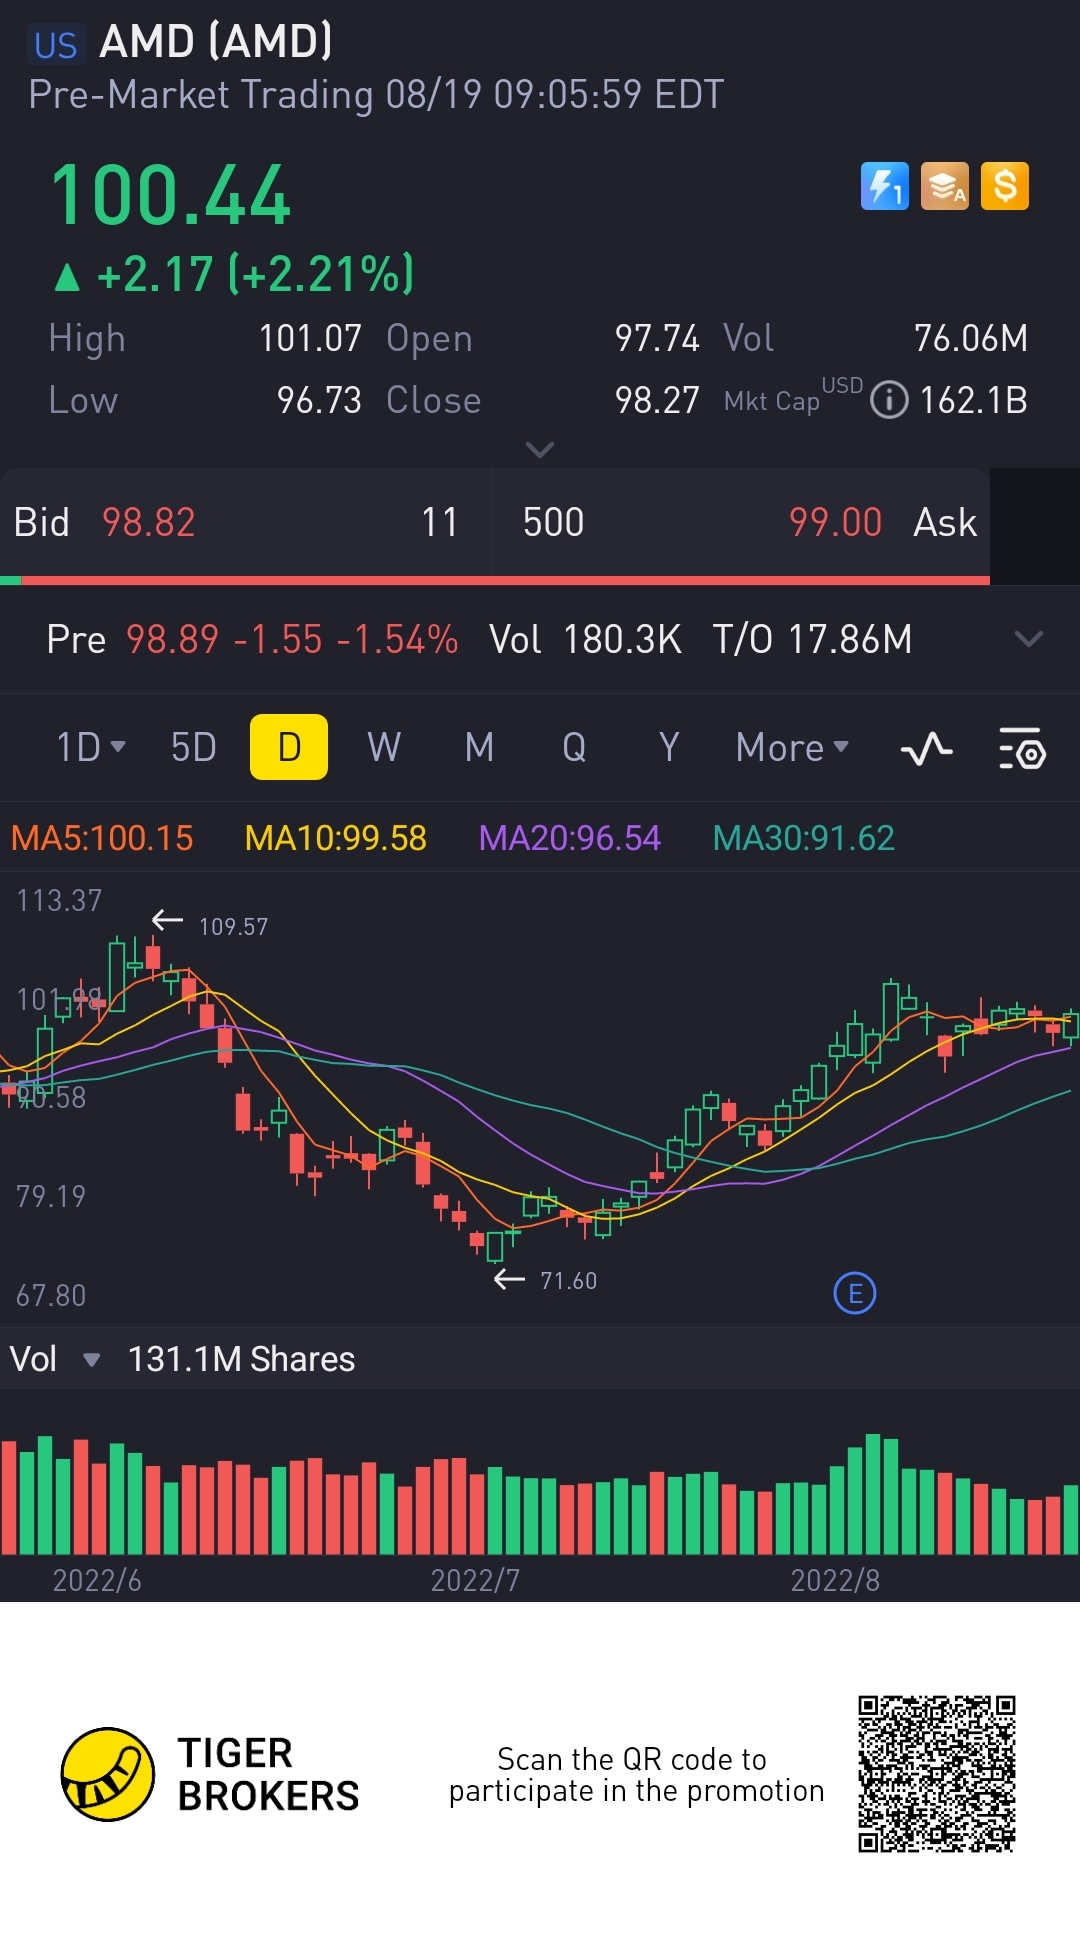Viewport: 1080px width, 1947px height.
Task: Switch to the 5D chart tab
Action: [x=194, y=747]
